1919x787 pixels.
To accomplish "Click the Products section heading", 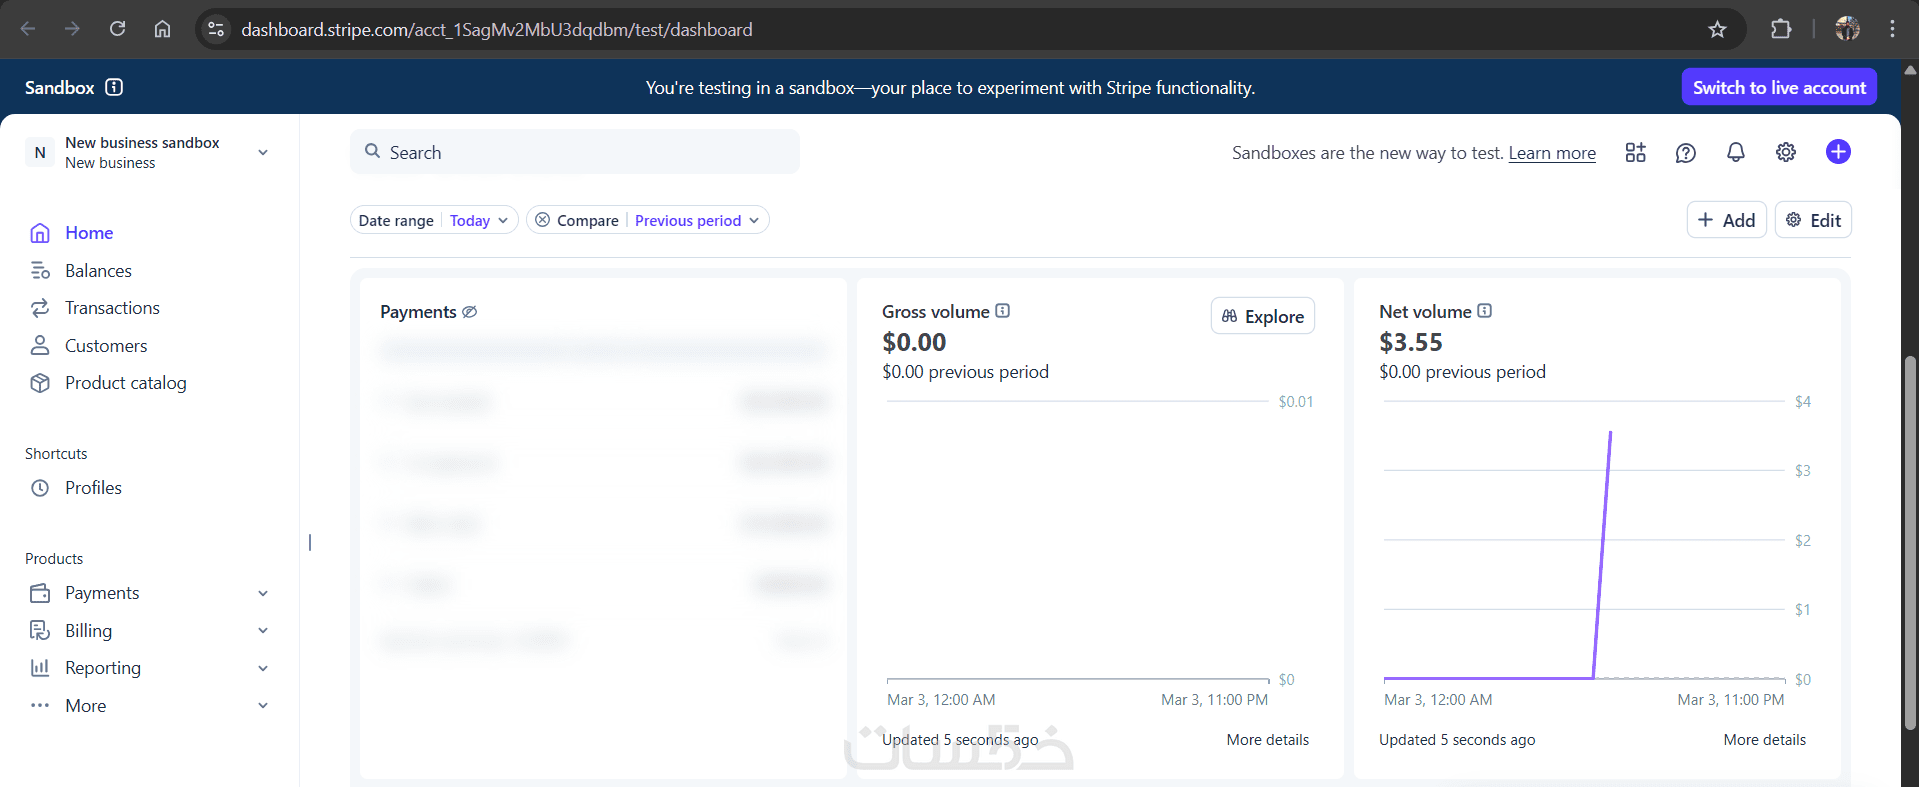I will pos(54,559).
